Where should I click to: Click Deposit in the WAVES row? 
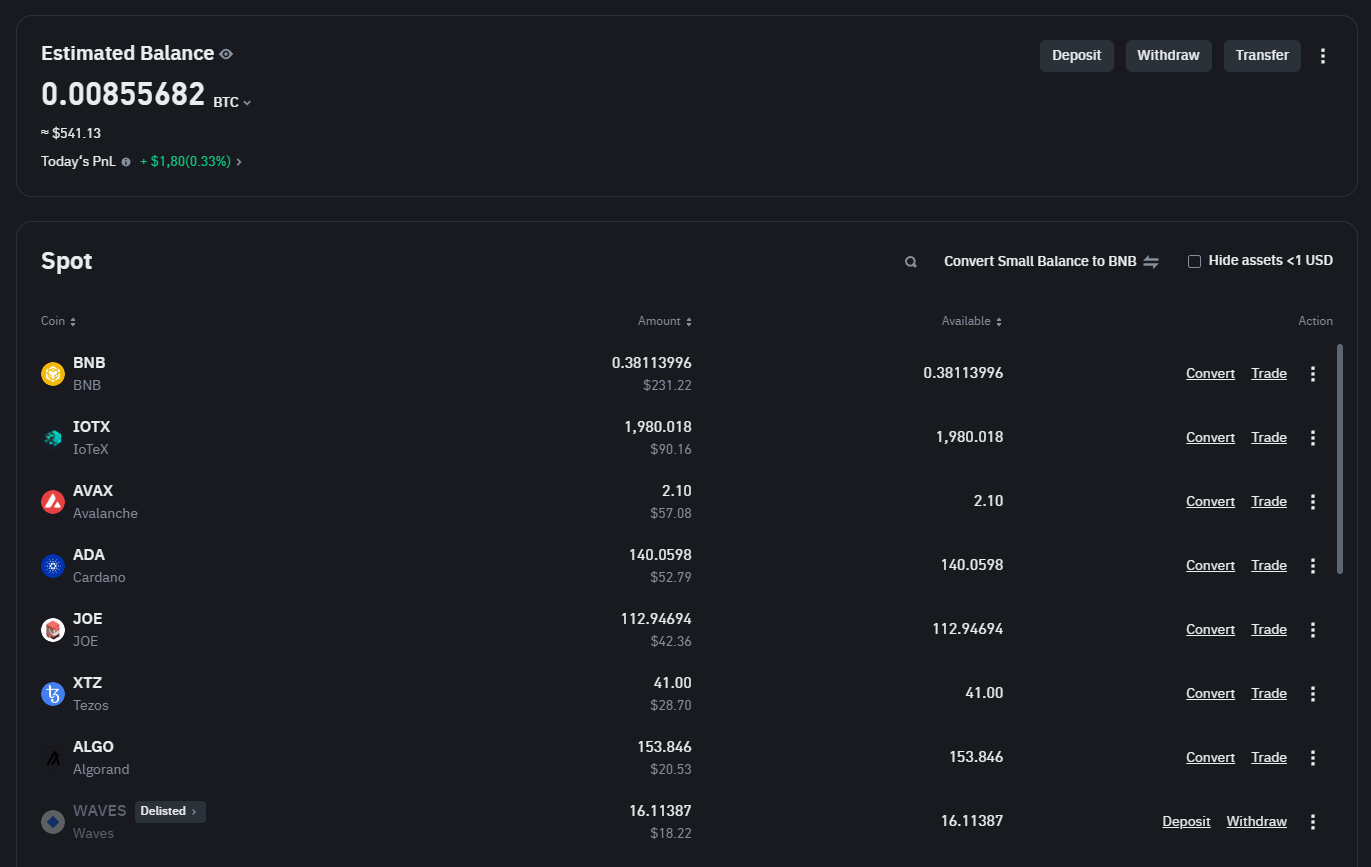(1186, 821)
